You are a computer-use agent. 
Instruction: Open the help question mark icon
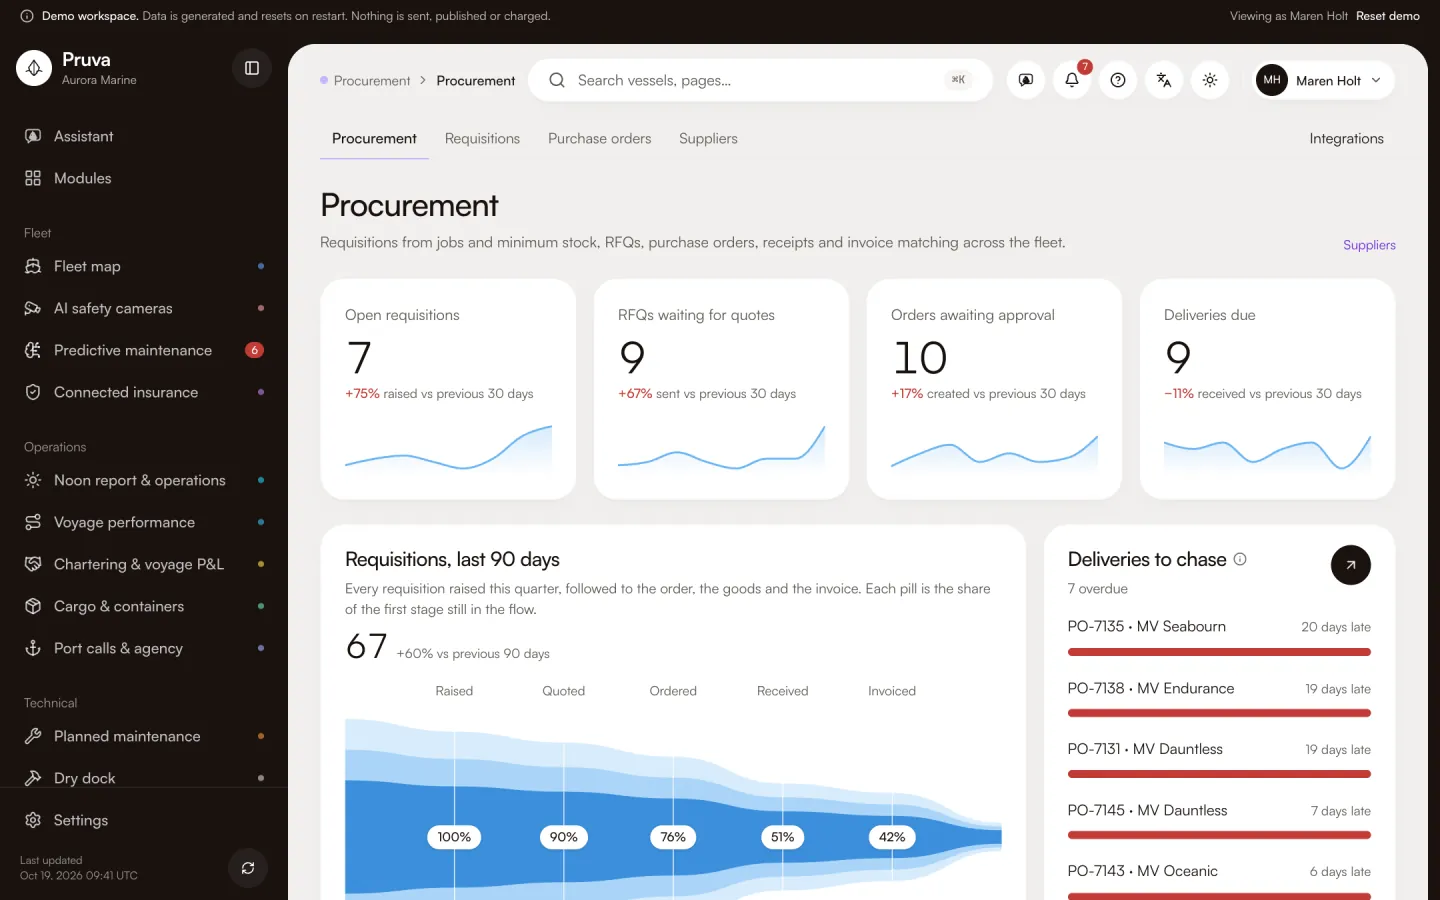[x=1118, y=80]
